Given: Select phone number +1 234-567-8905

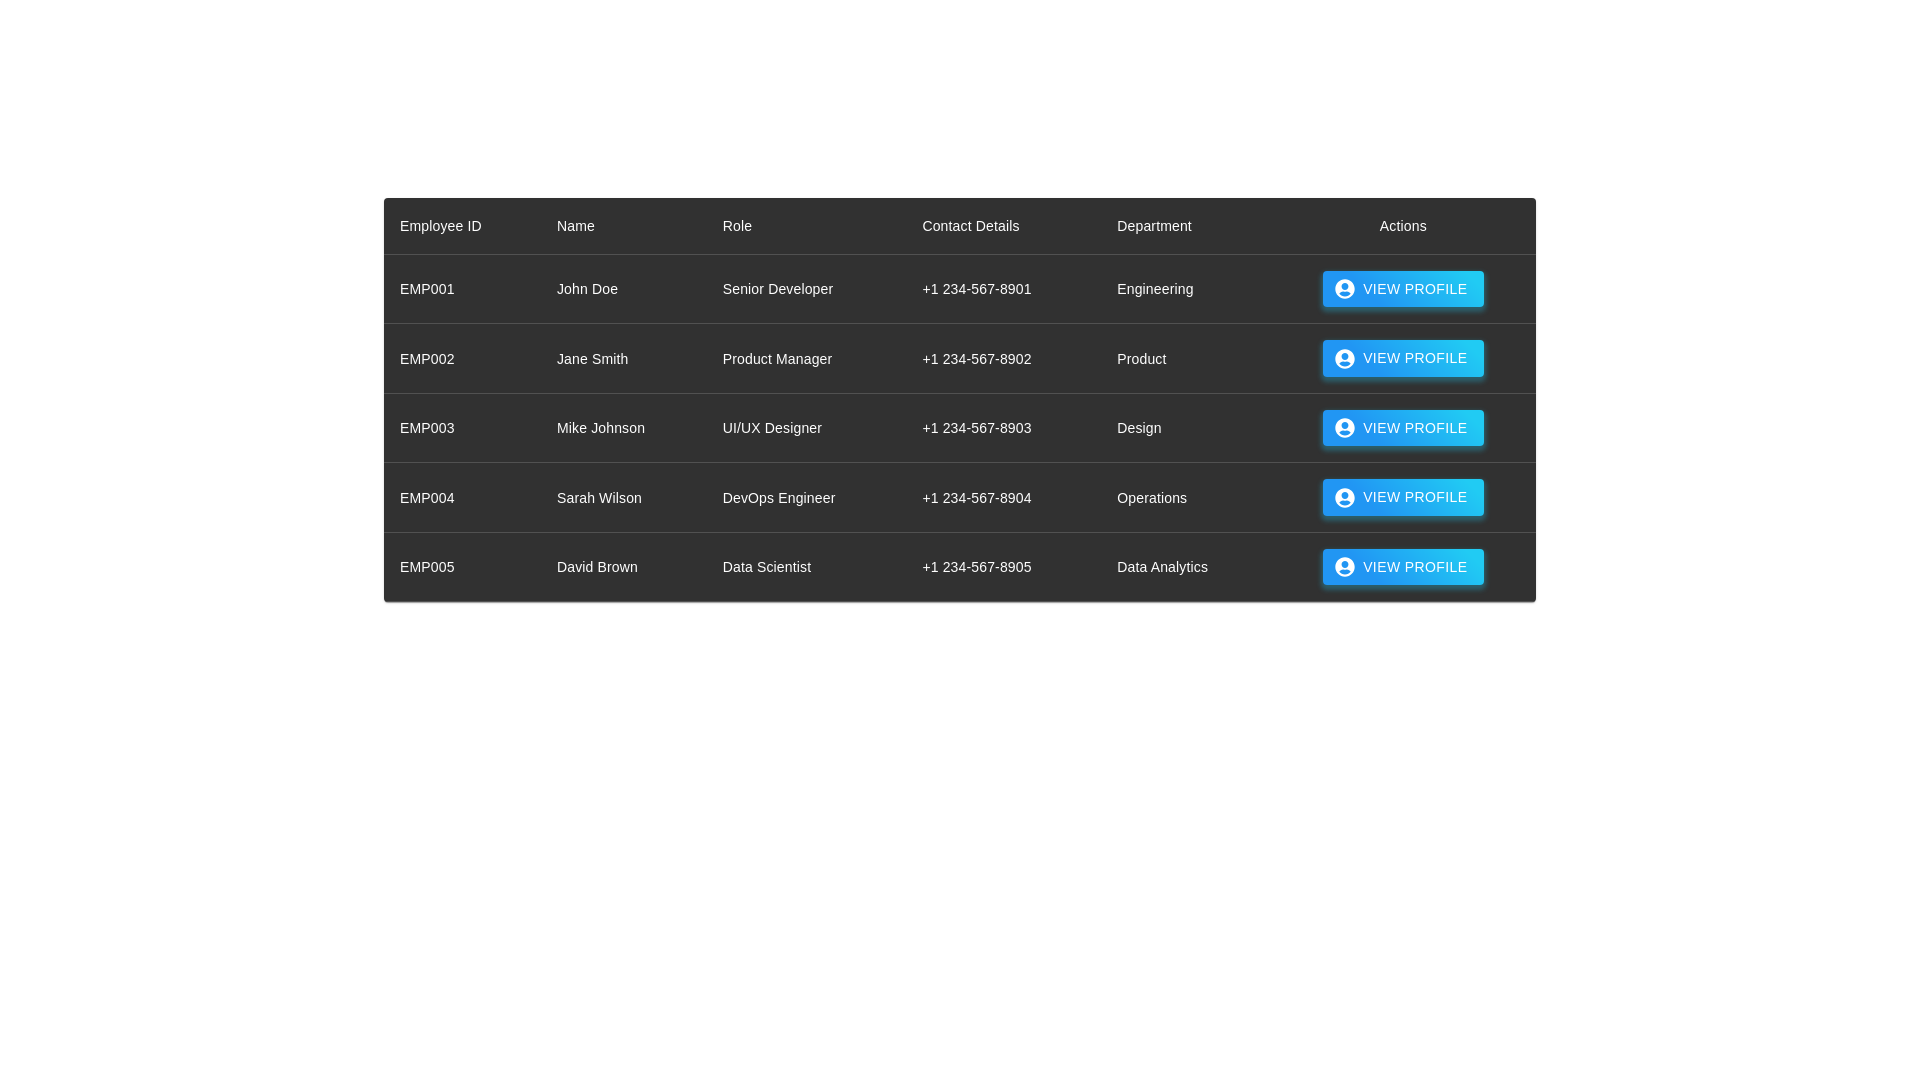Looking at the screenshot, I should point(976,567).
